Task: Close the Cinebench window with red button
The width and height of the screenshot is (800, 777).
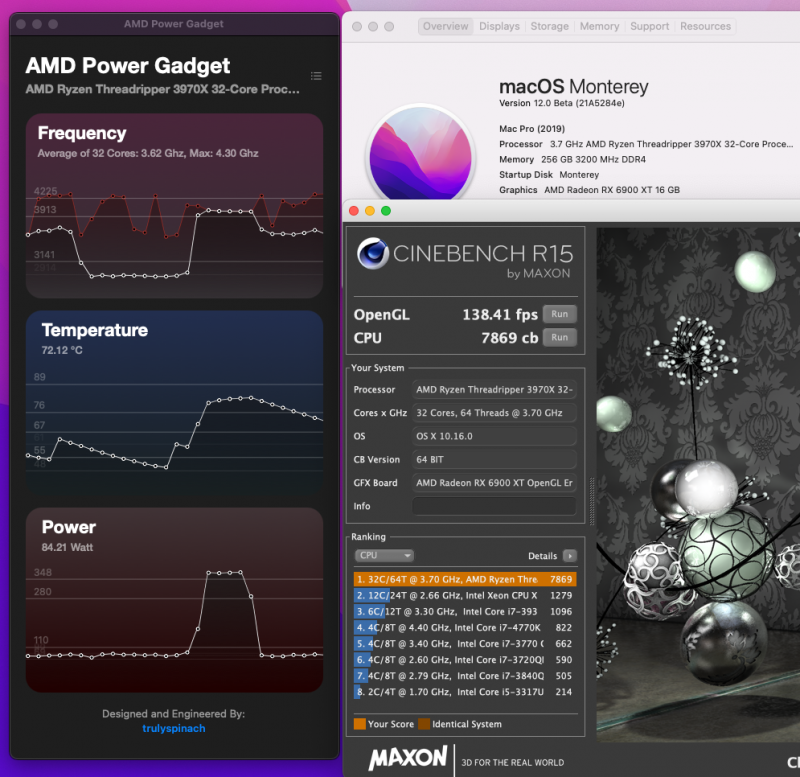Action: pos(354,211)
